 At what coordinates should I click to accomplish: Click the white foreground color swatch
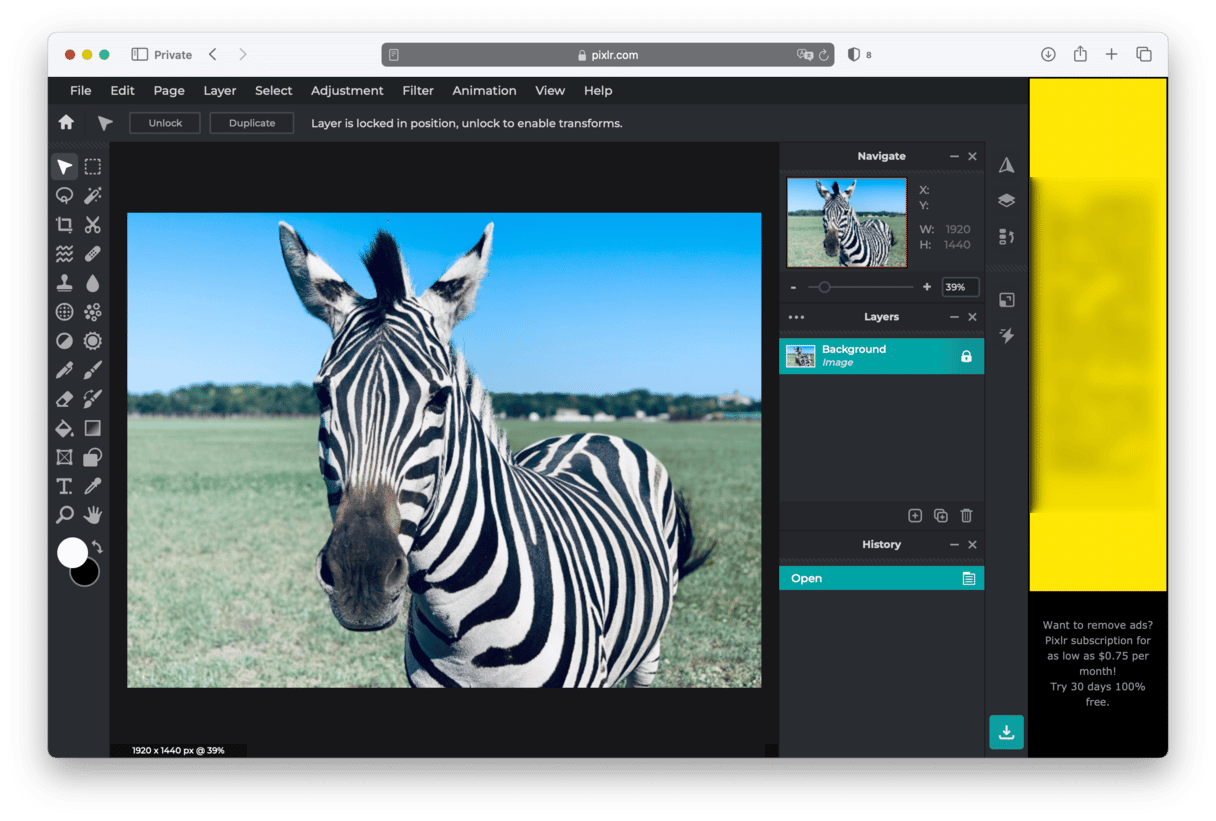(x=72, y=552)
